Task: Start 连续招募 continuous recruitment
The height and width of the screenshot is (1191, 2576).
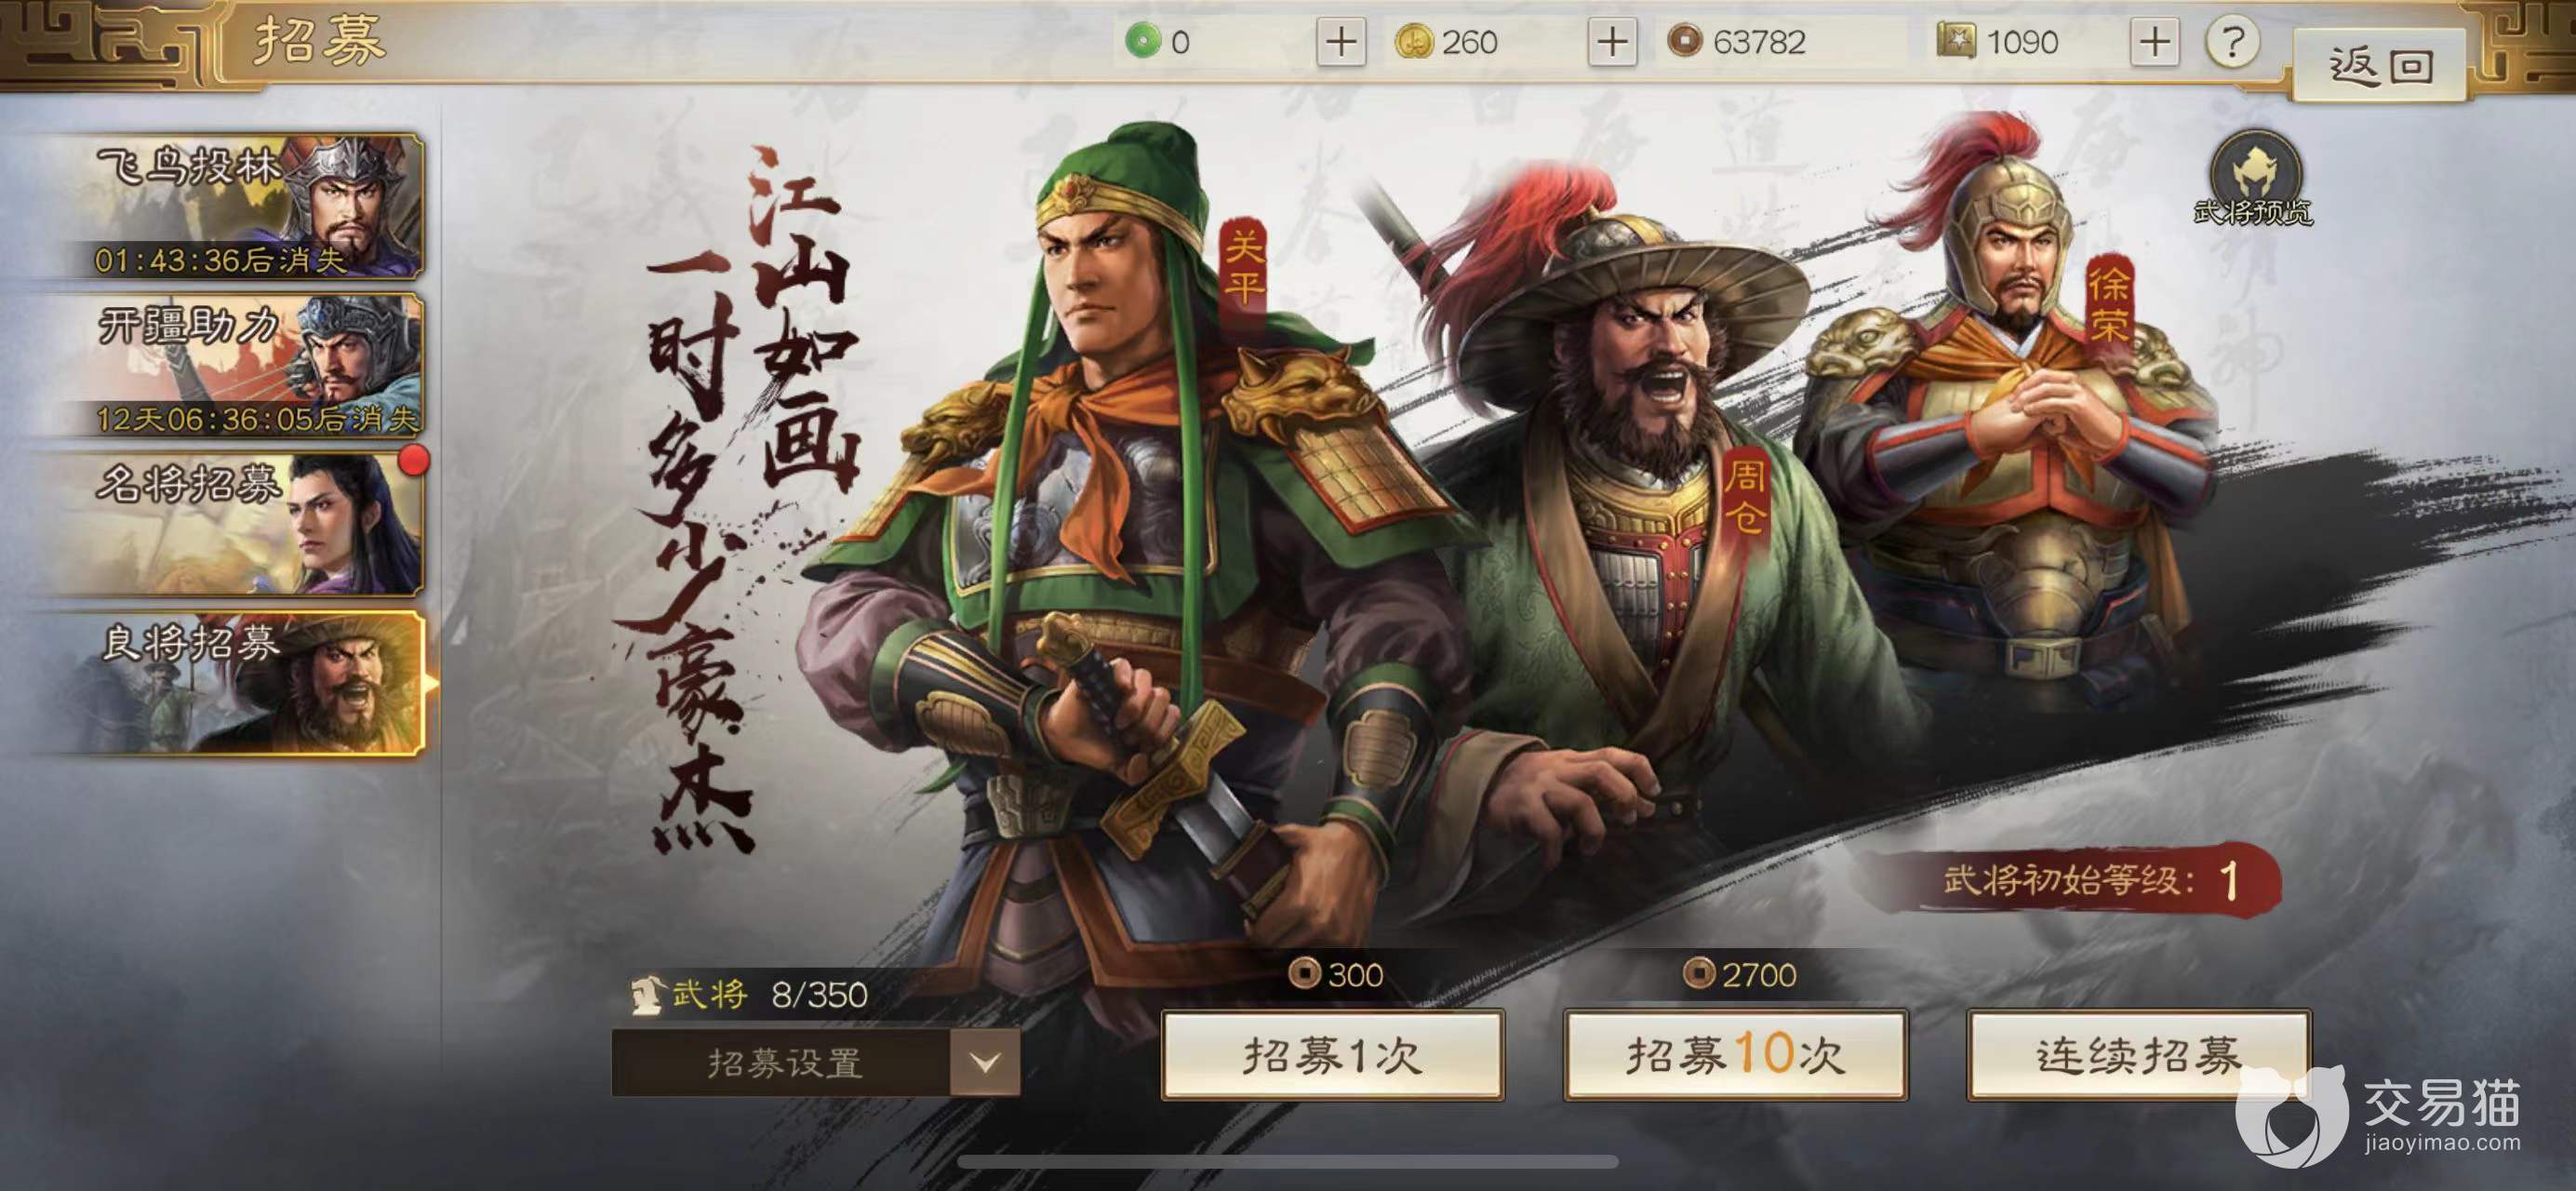Action: (x=2139, y=1055)
